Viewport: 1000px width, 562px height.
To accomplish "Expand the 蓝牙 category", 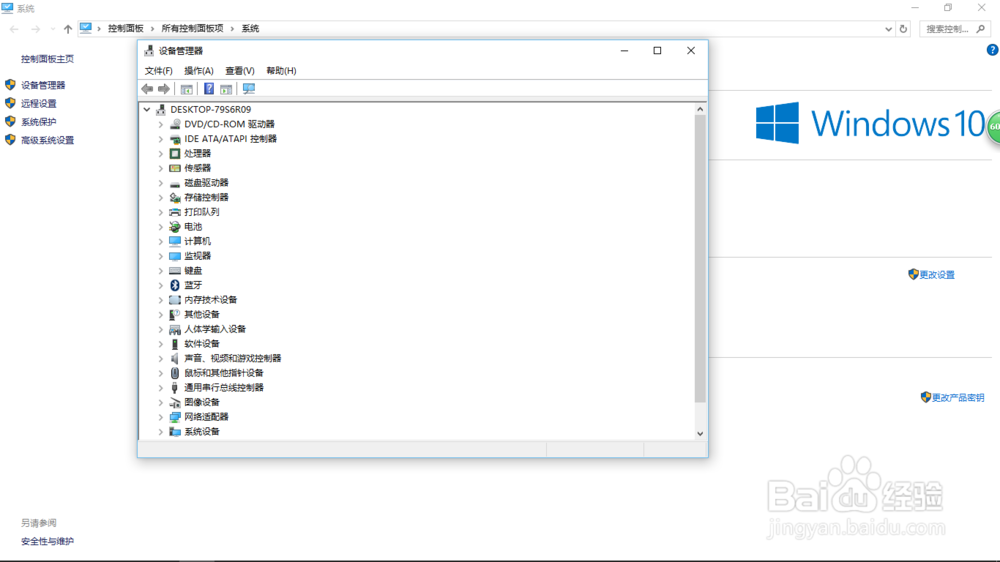I will pyautogui.click(x=161, y=285).
